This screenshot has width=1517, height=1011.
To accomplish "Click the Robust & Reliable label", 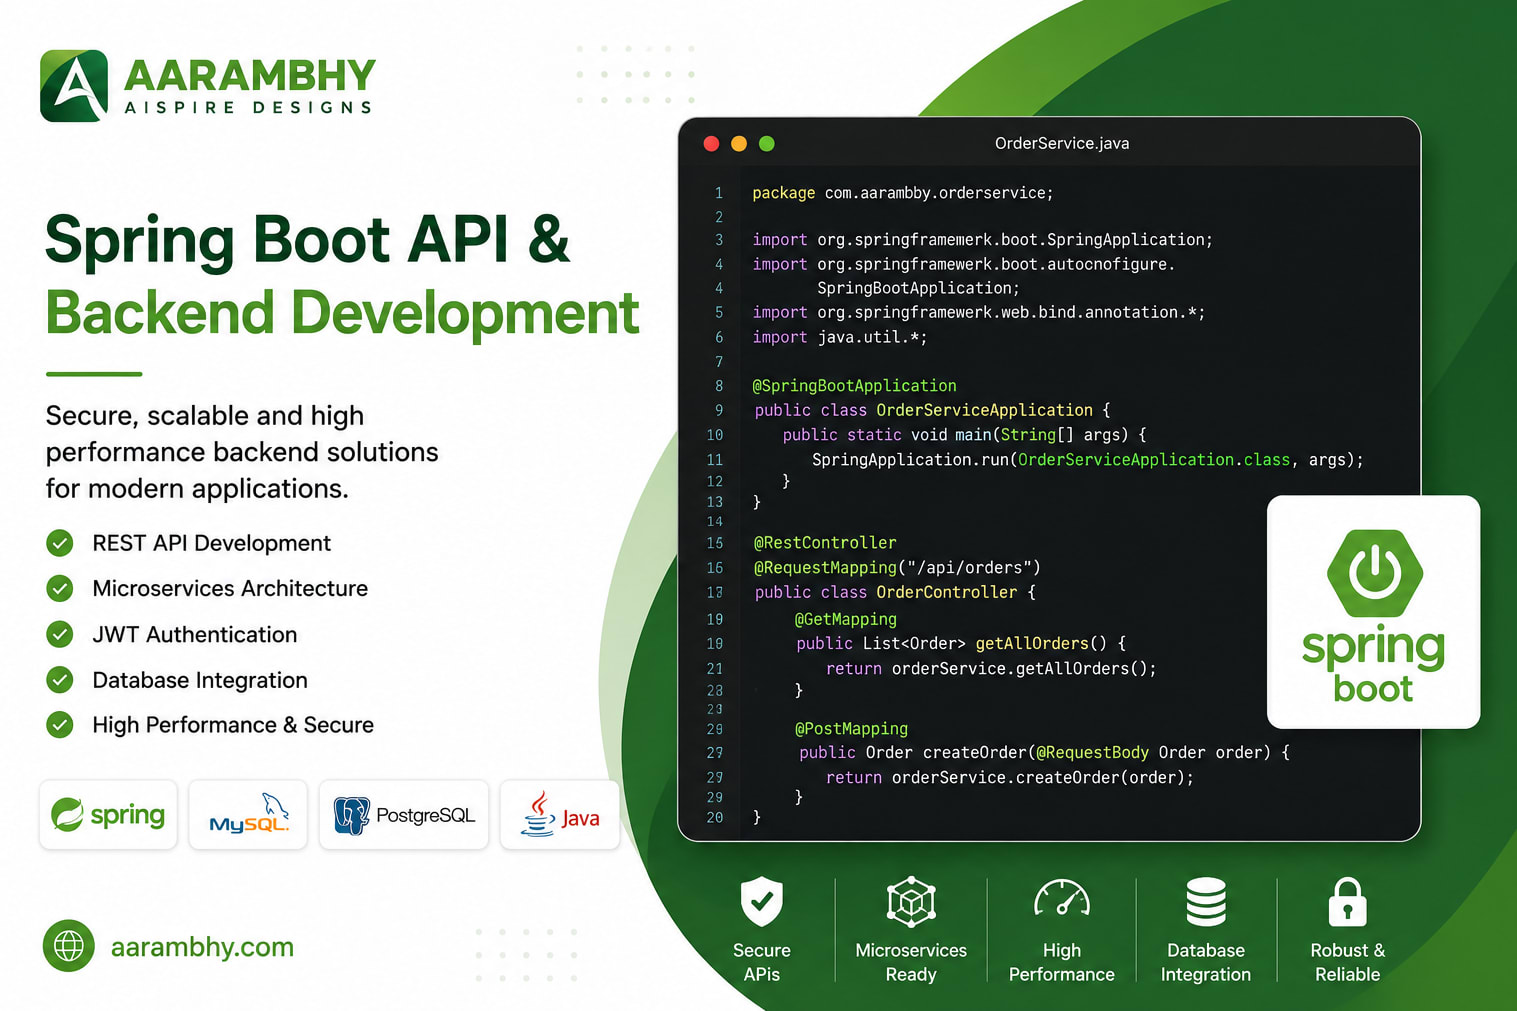I will 1347,962.
